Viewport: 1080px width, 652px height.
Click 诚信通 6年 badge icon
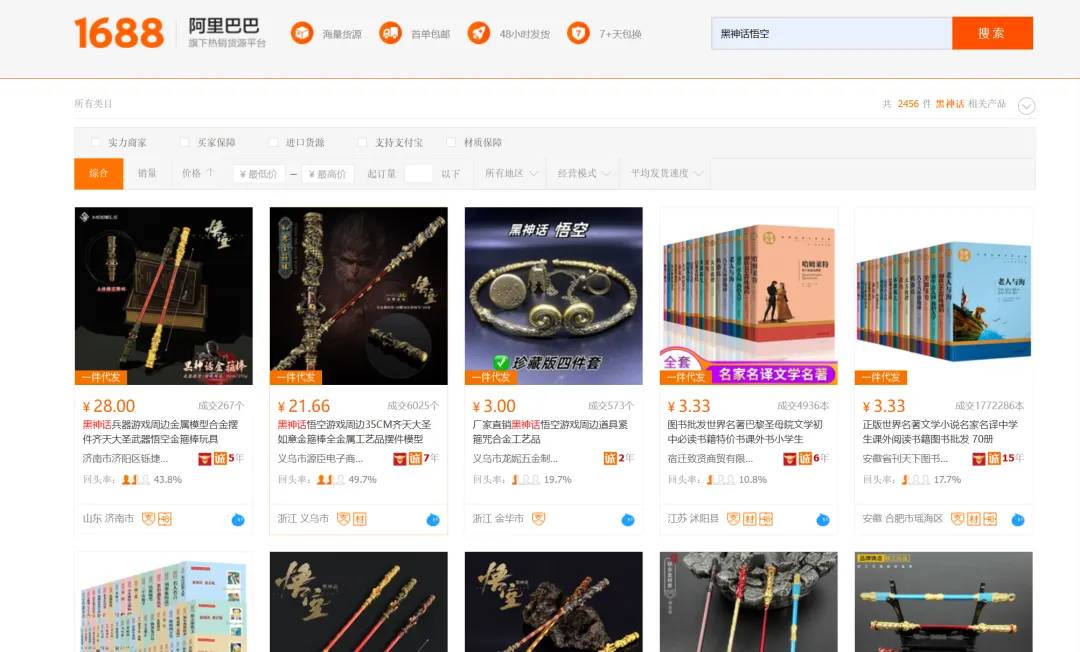tap(805, 459)
